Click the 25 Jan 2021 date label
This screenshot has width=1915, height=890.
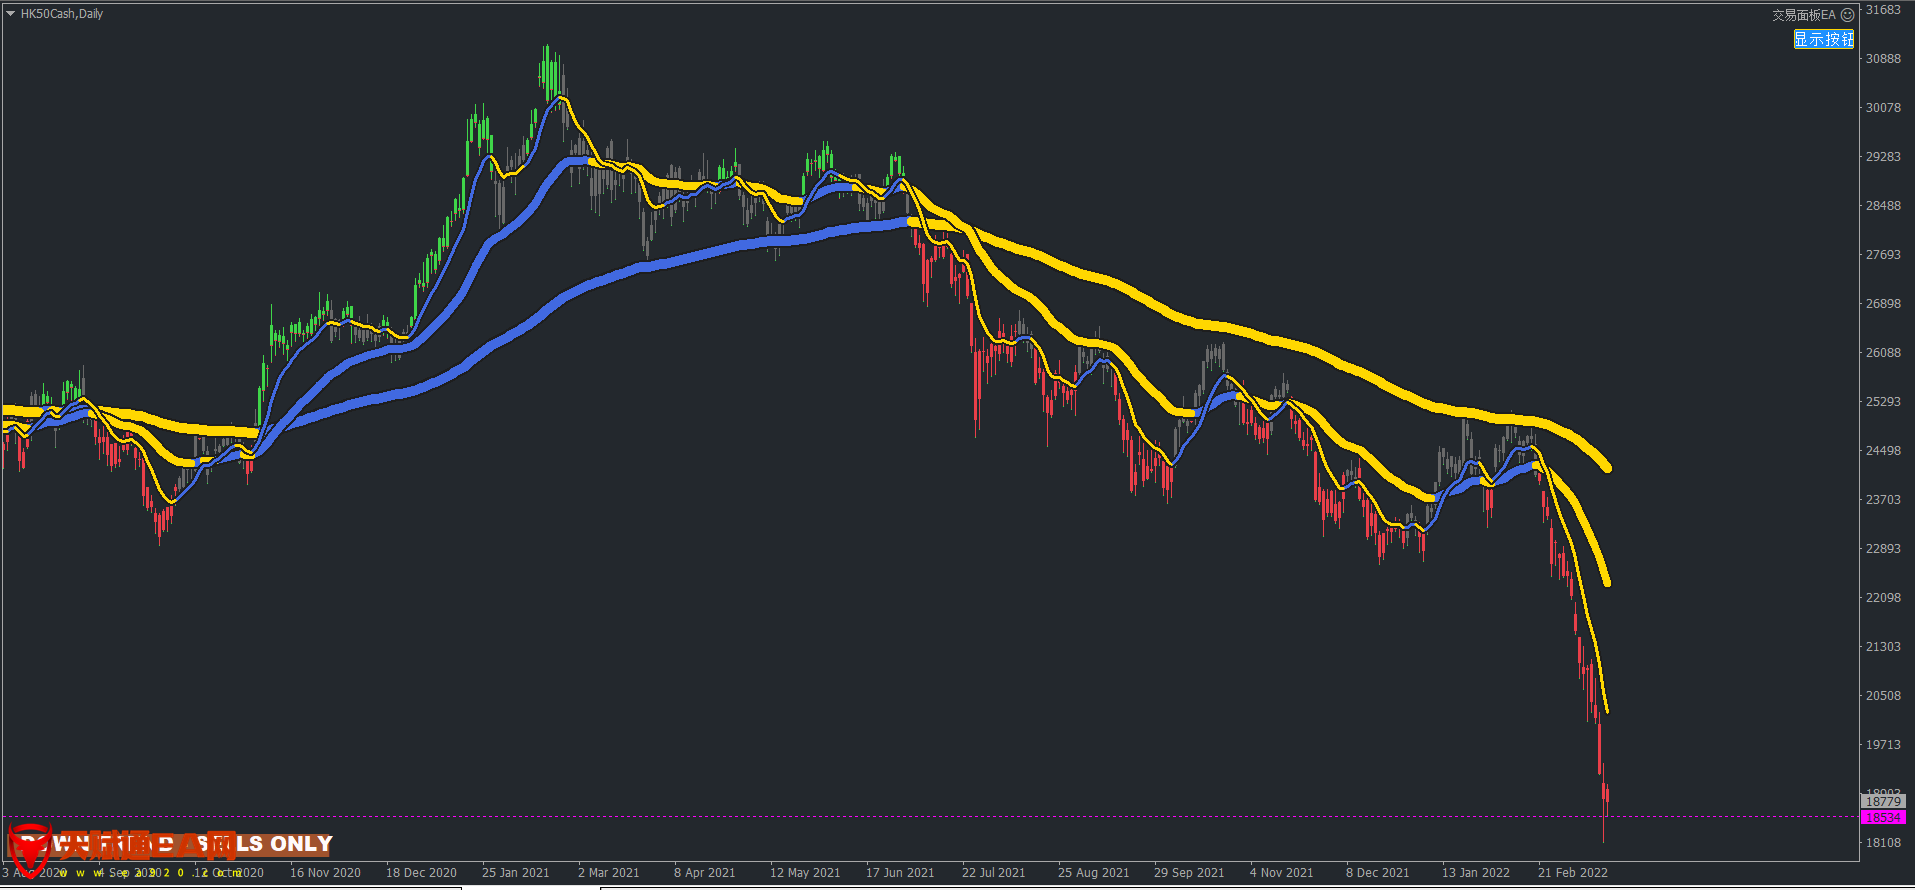pyautogui.click(x=515, y=873)
